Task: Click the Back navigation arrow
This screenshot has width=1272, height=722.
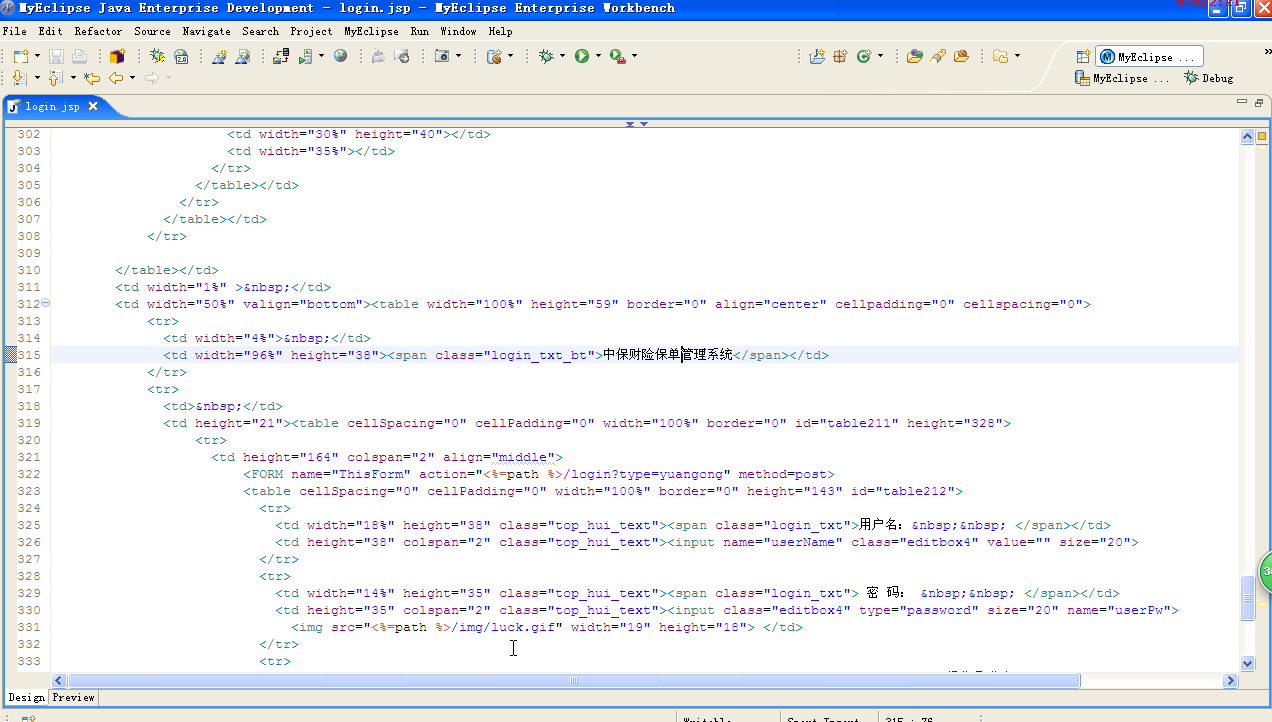Action: click(x=116, y=77)
